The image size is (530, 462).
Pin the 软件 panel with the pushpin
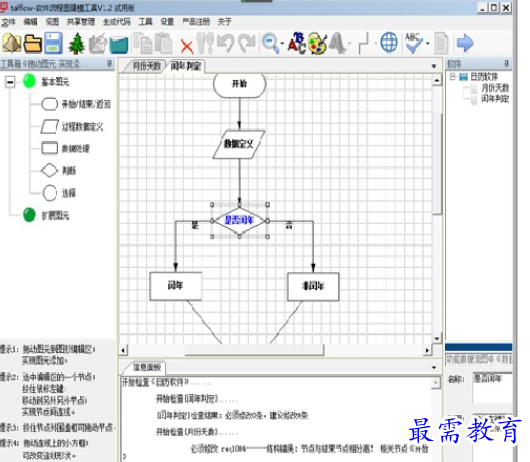(x=506, y=64)
